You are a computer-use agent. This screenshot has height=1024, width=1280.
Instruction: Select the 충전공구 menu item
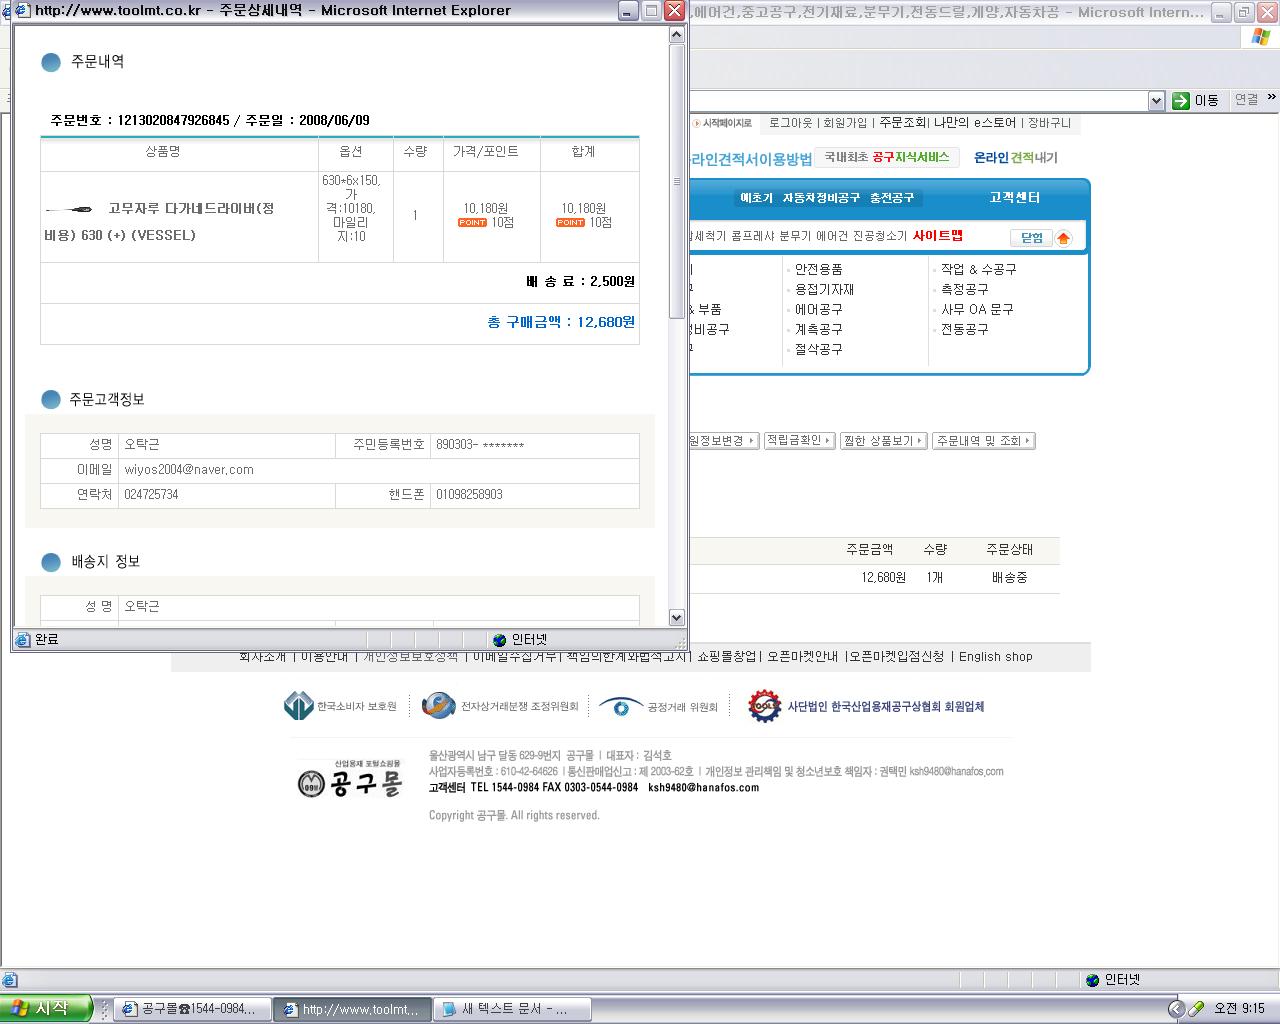pos(892,198)
